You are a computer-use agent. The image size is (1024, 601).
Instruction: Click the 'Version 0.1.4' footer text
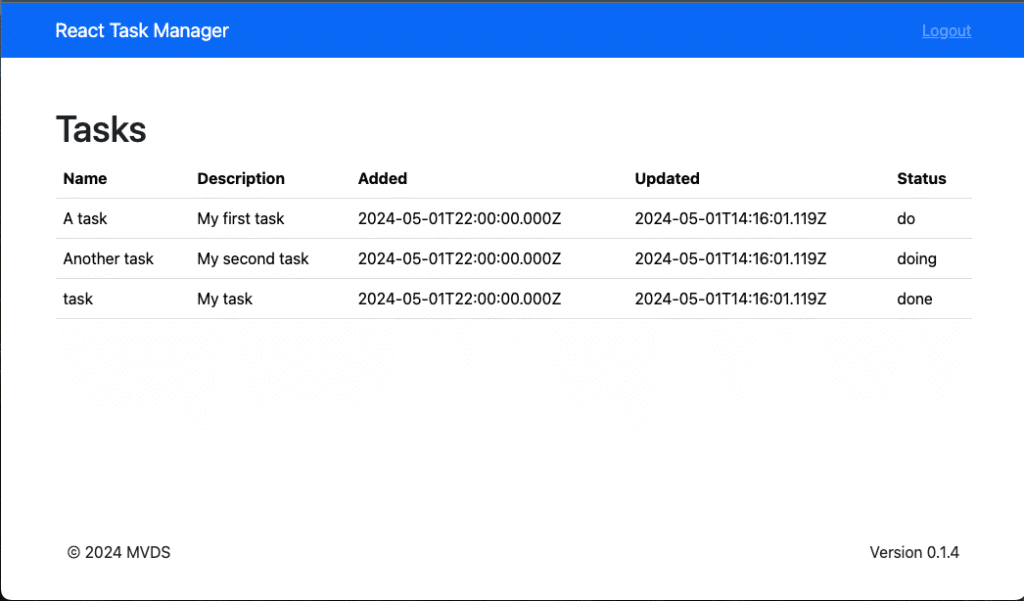(914, 553)
